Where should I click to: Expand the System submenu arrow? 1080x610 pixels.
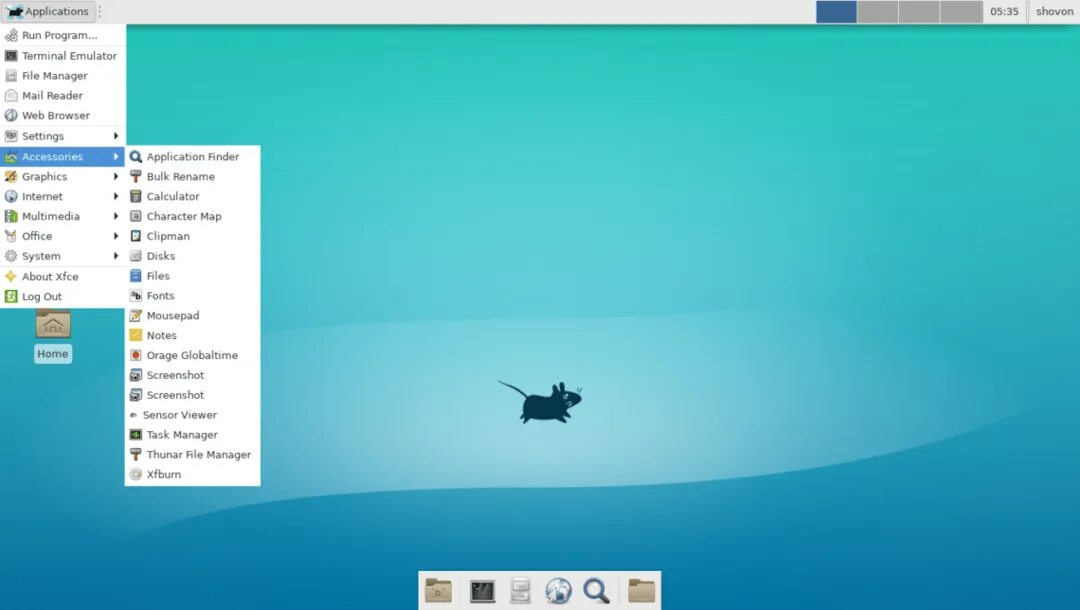coord(116,256)
